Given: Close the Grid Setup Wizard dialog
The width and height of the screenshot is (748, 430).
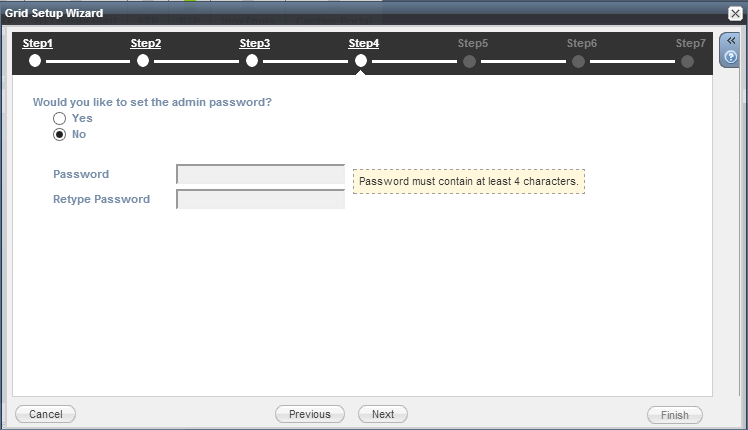Looking at the screenshot, I should (x=734, y=12).
